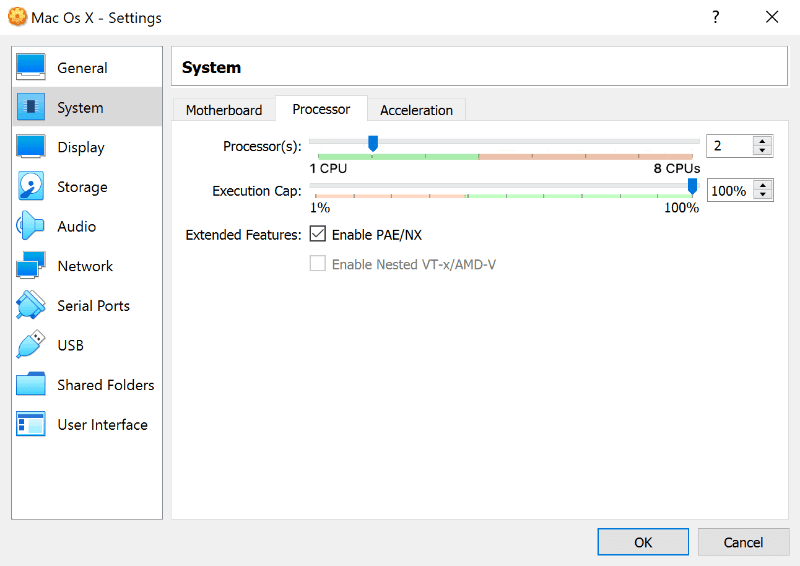Image resolution: width=800 pixels, height=566 pixels.
Task: Decrease processor count with down arrow
Action: [x=763, y=151]
